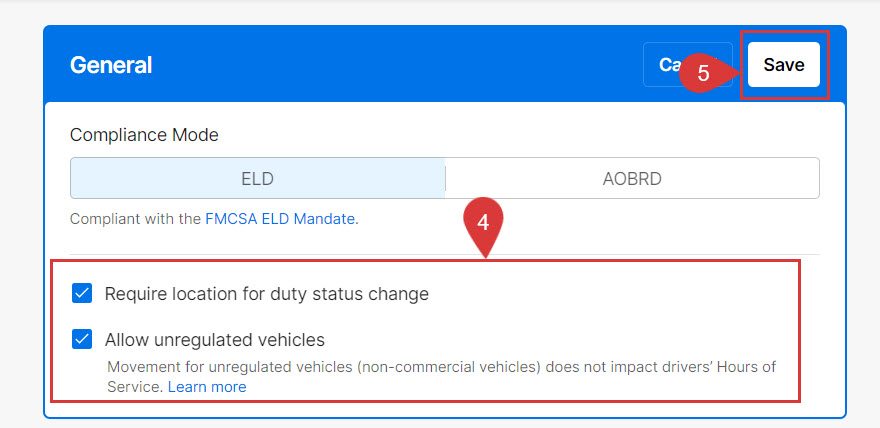Click the Compliance Mode label
The height and width of the screenshot is (428, 880).
[x=144, y=134]
